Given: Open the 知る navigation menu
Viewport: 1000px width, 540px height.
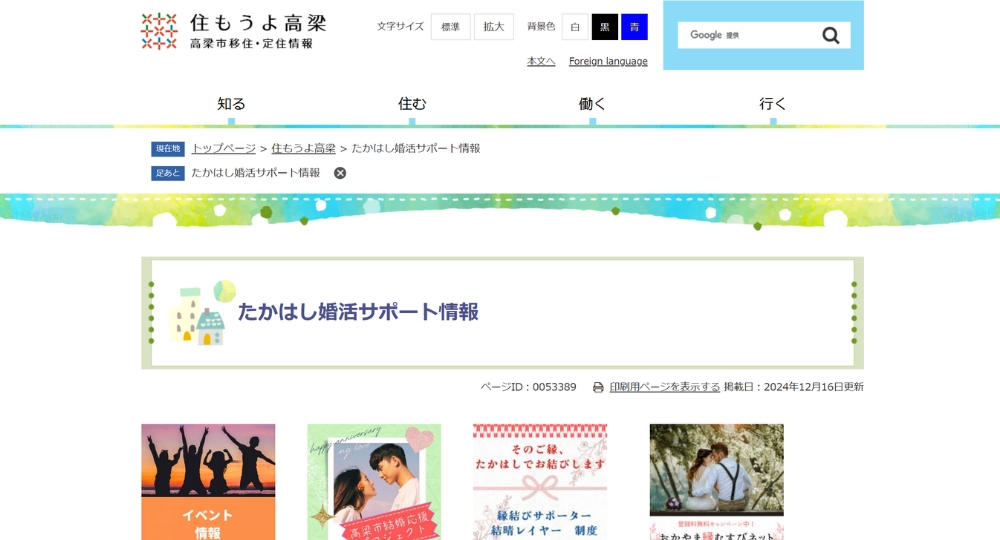Looking at the screenshot, I should coord(231,104).
